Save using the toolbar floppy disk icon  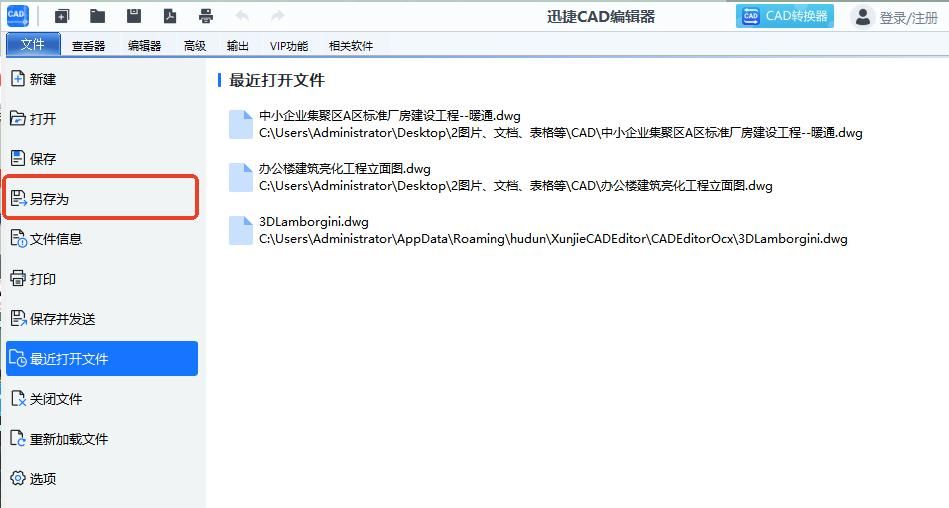click(134, 16)
